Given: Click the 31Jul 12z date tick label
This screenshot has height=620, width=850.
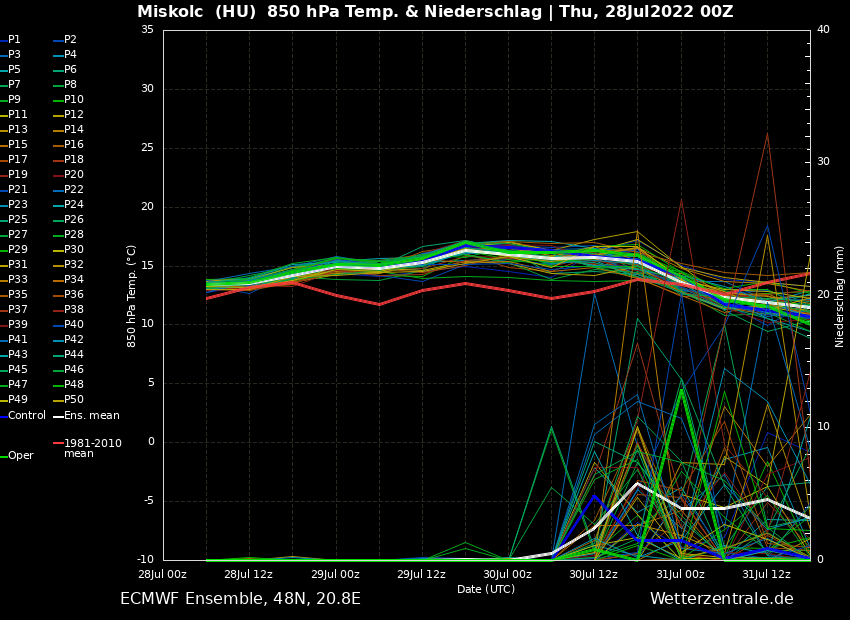Looking at the screenshot, I should (766, 575).
